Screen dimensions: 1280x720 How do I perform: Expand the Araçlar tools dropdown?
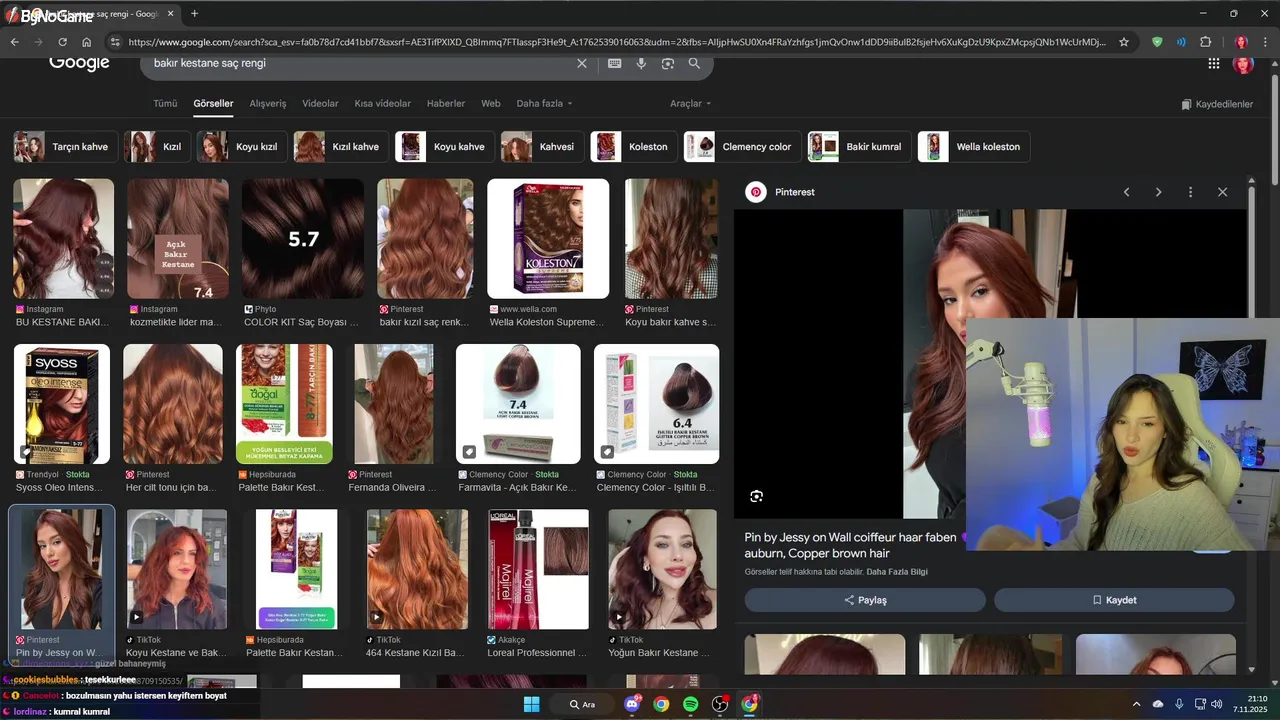click(x=691, y=104)
